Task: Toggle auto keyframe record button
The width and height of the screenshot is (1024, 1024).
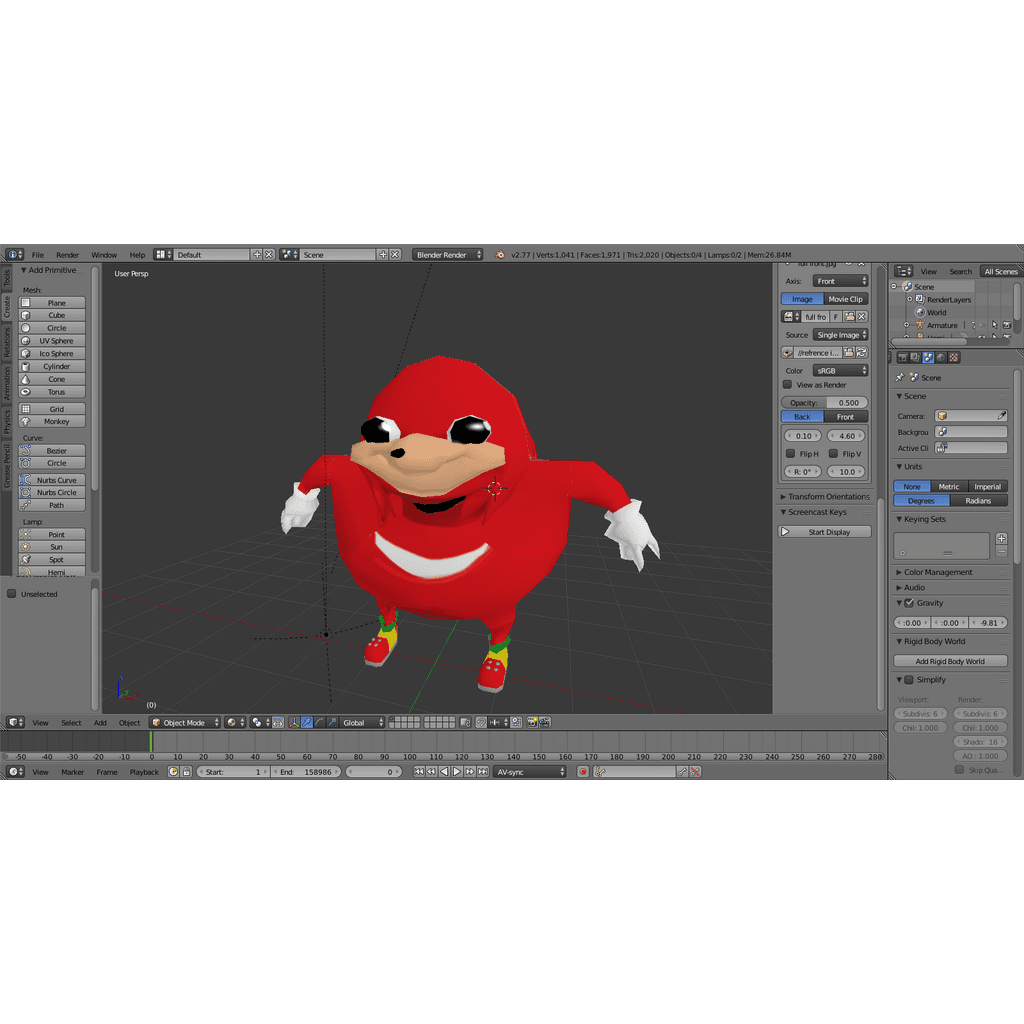Action: tap(583, 772)
